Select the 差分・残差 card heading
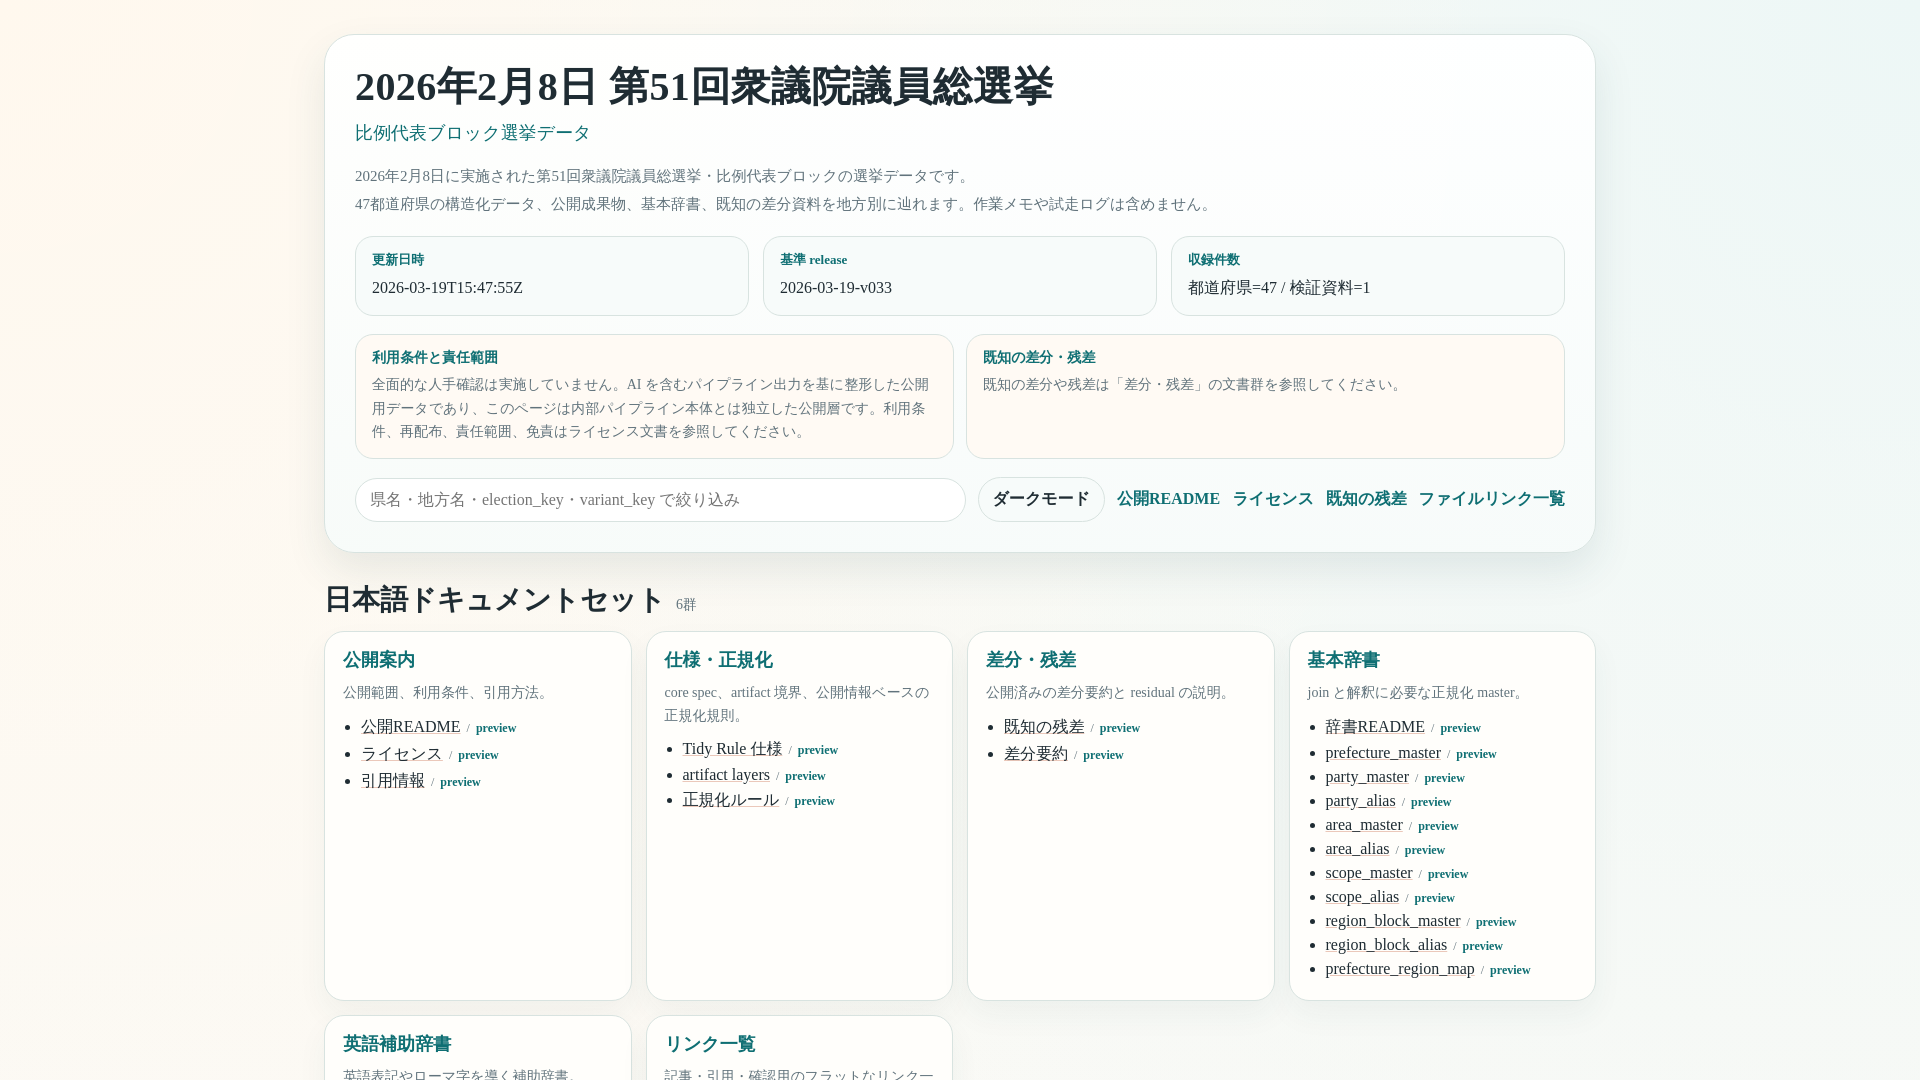The image size is (1920, 1080). pos(1031,660)
